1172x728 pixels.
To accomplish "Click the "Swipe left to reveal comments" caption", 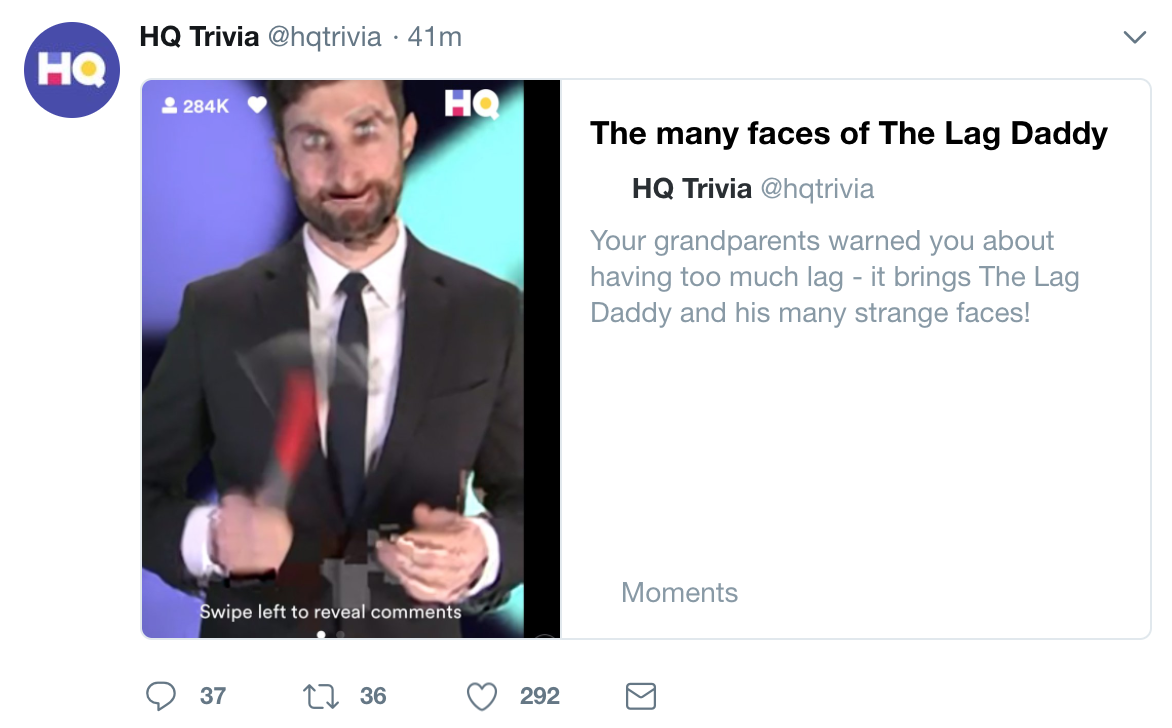I will (330, 611).
